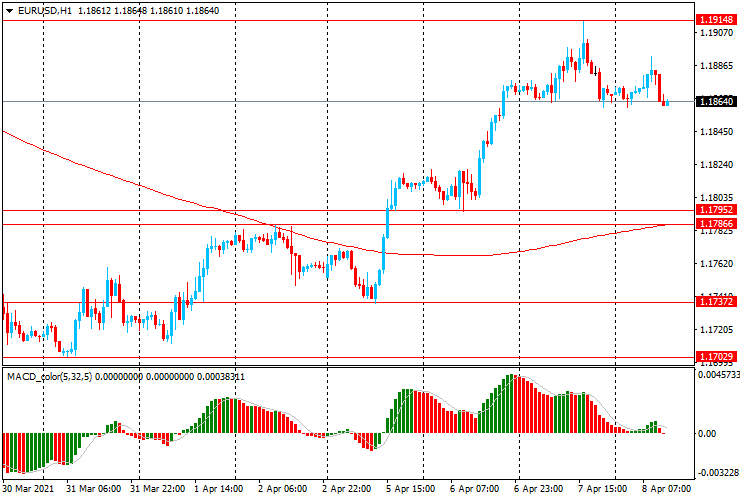
Task: Click the 1.17866 red price level label
Action: (716, 224)
